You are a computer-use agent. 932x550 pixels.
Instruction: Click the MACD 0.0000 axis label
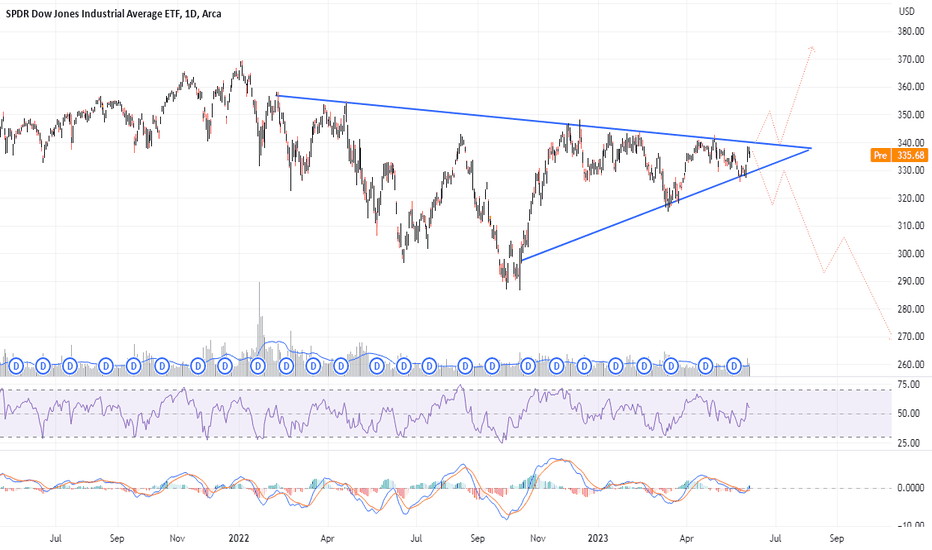[x=910, y=488]
